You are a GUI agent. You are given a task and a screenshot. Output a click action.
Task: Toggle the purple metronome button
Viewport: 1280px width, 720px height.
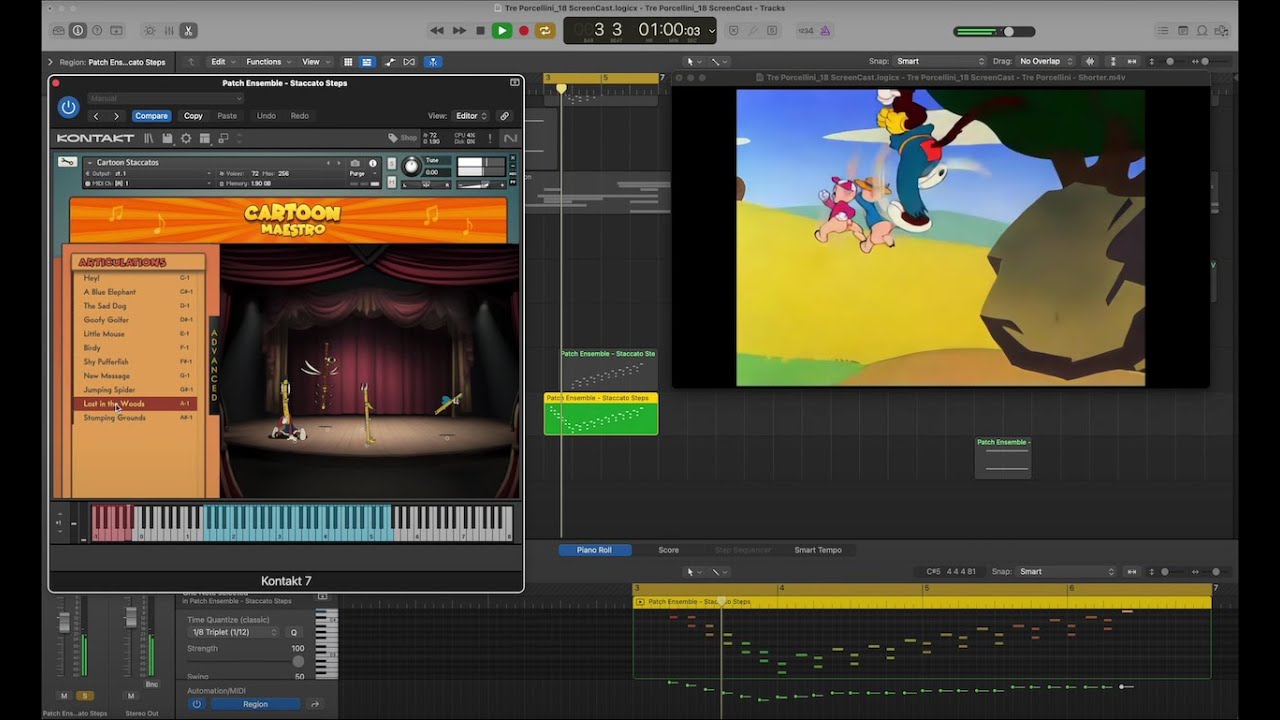point(826,31)
